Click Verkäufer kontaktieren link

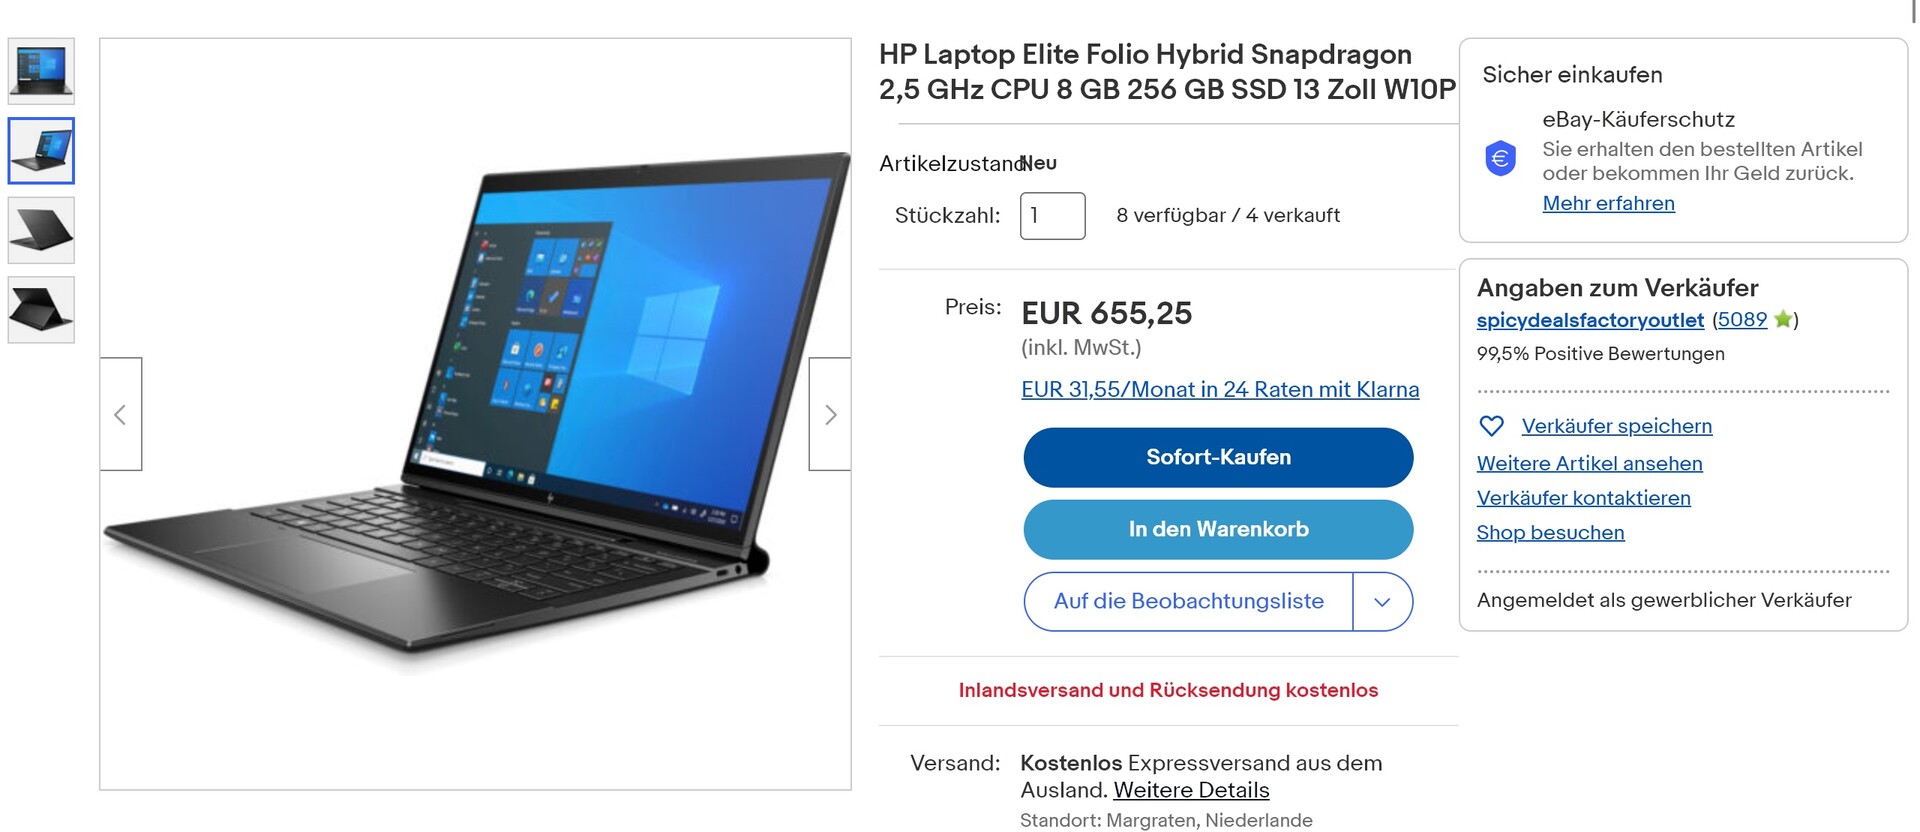click(1583, 498)
